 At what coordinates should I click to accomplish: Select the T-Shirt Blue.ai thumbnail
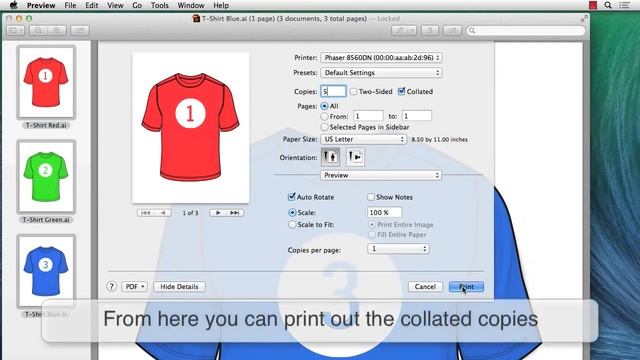click(46, 271)
